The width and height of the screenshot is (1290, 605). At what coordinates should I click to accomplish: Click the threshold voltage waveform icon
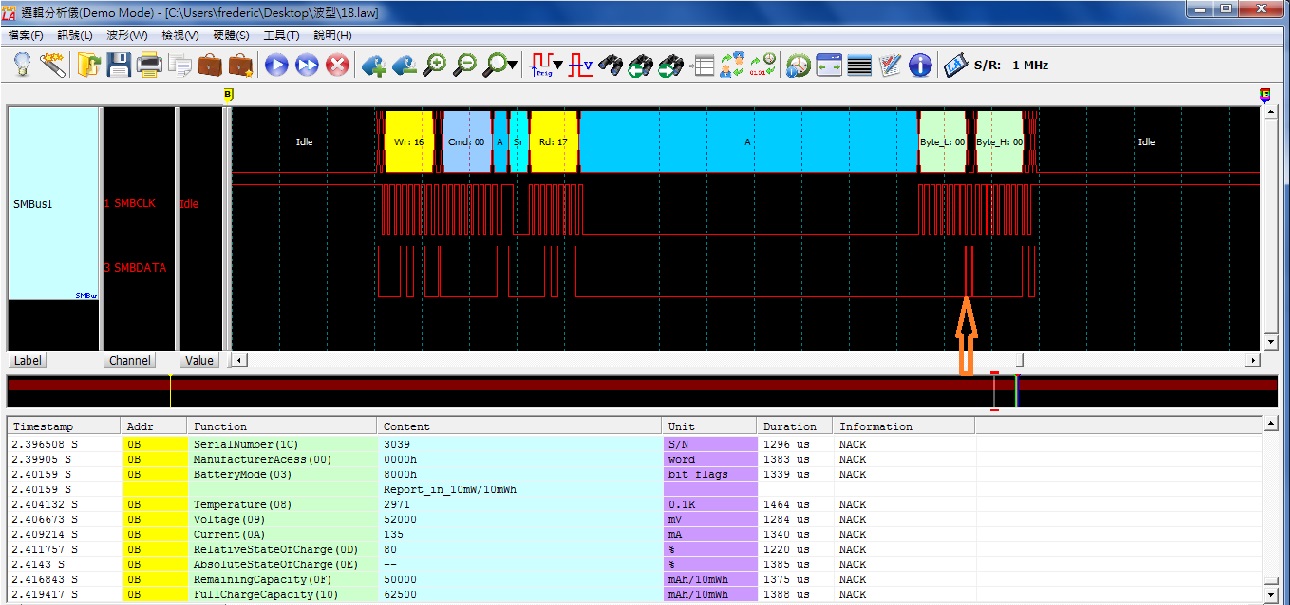581,65
